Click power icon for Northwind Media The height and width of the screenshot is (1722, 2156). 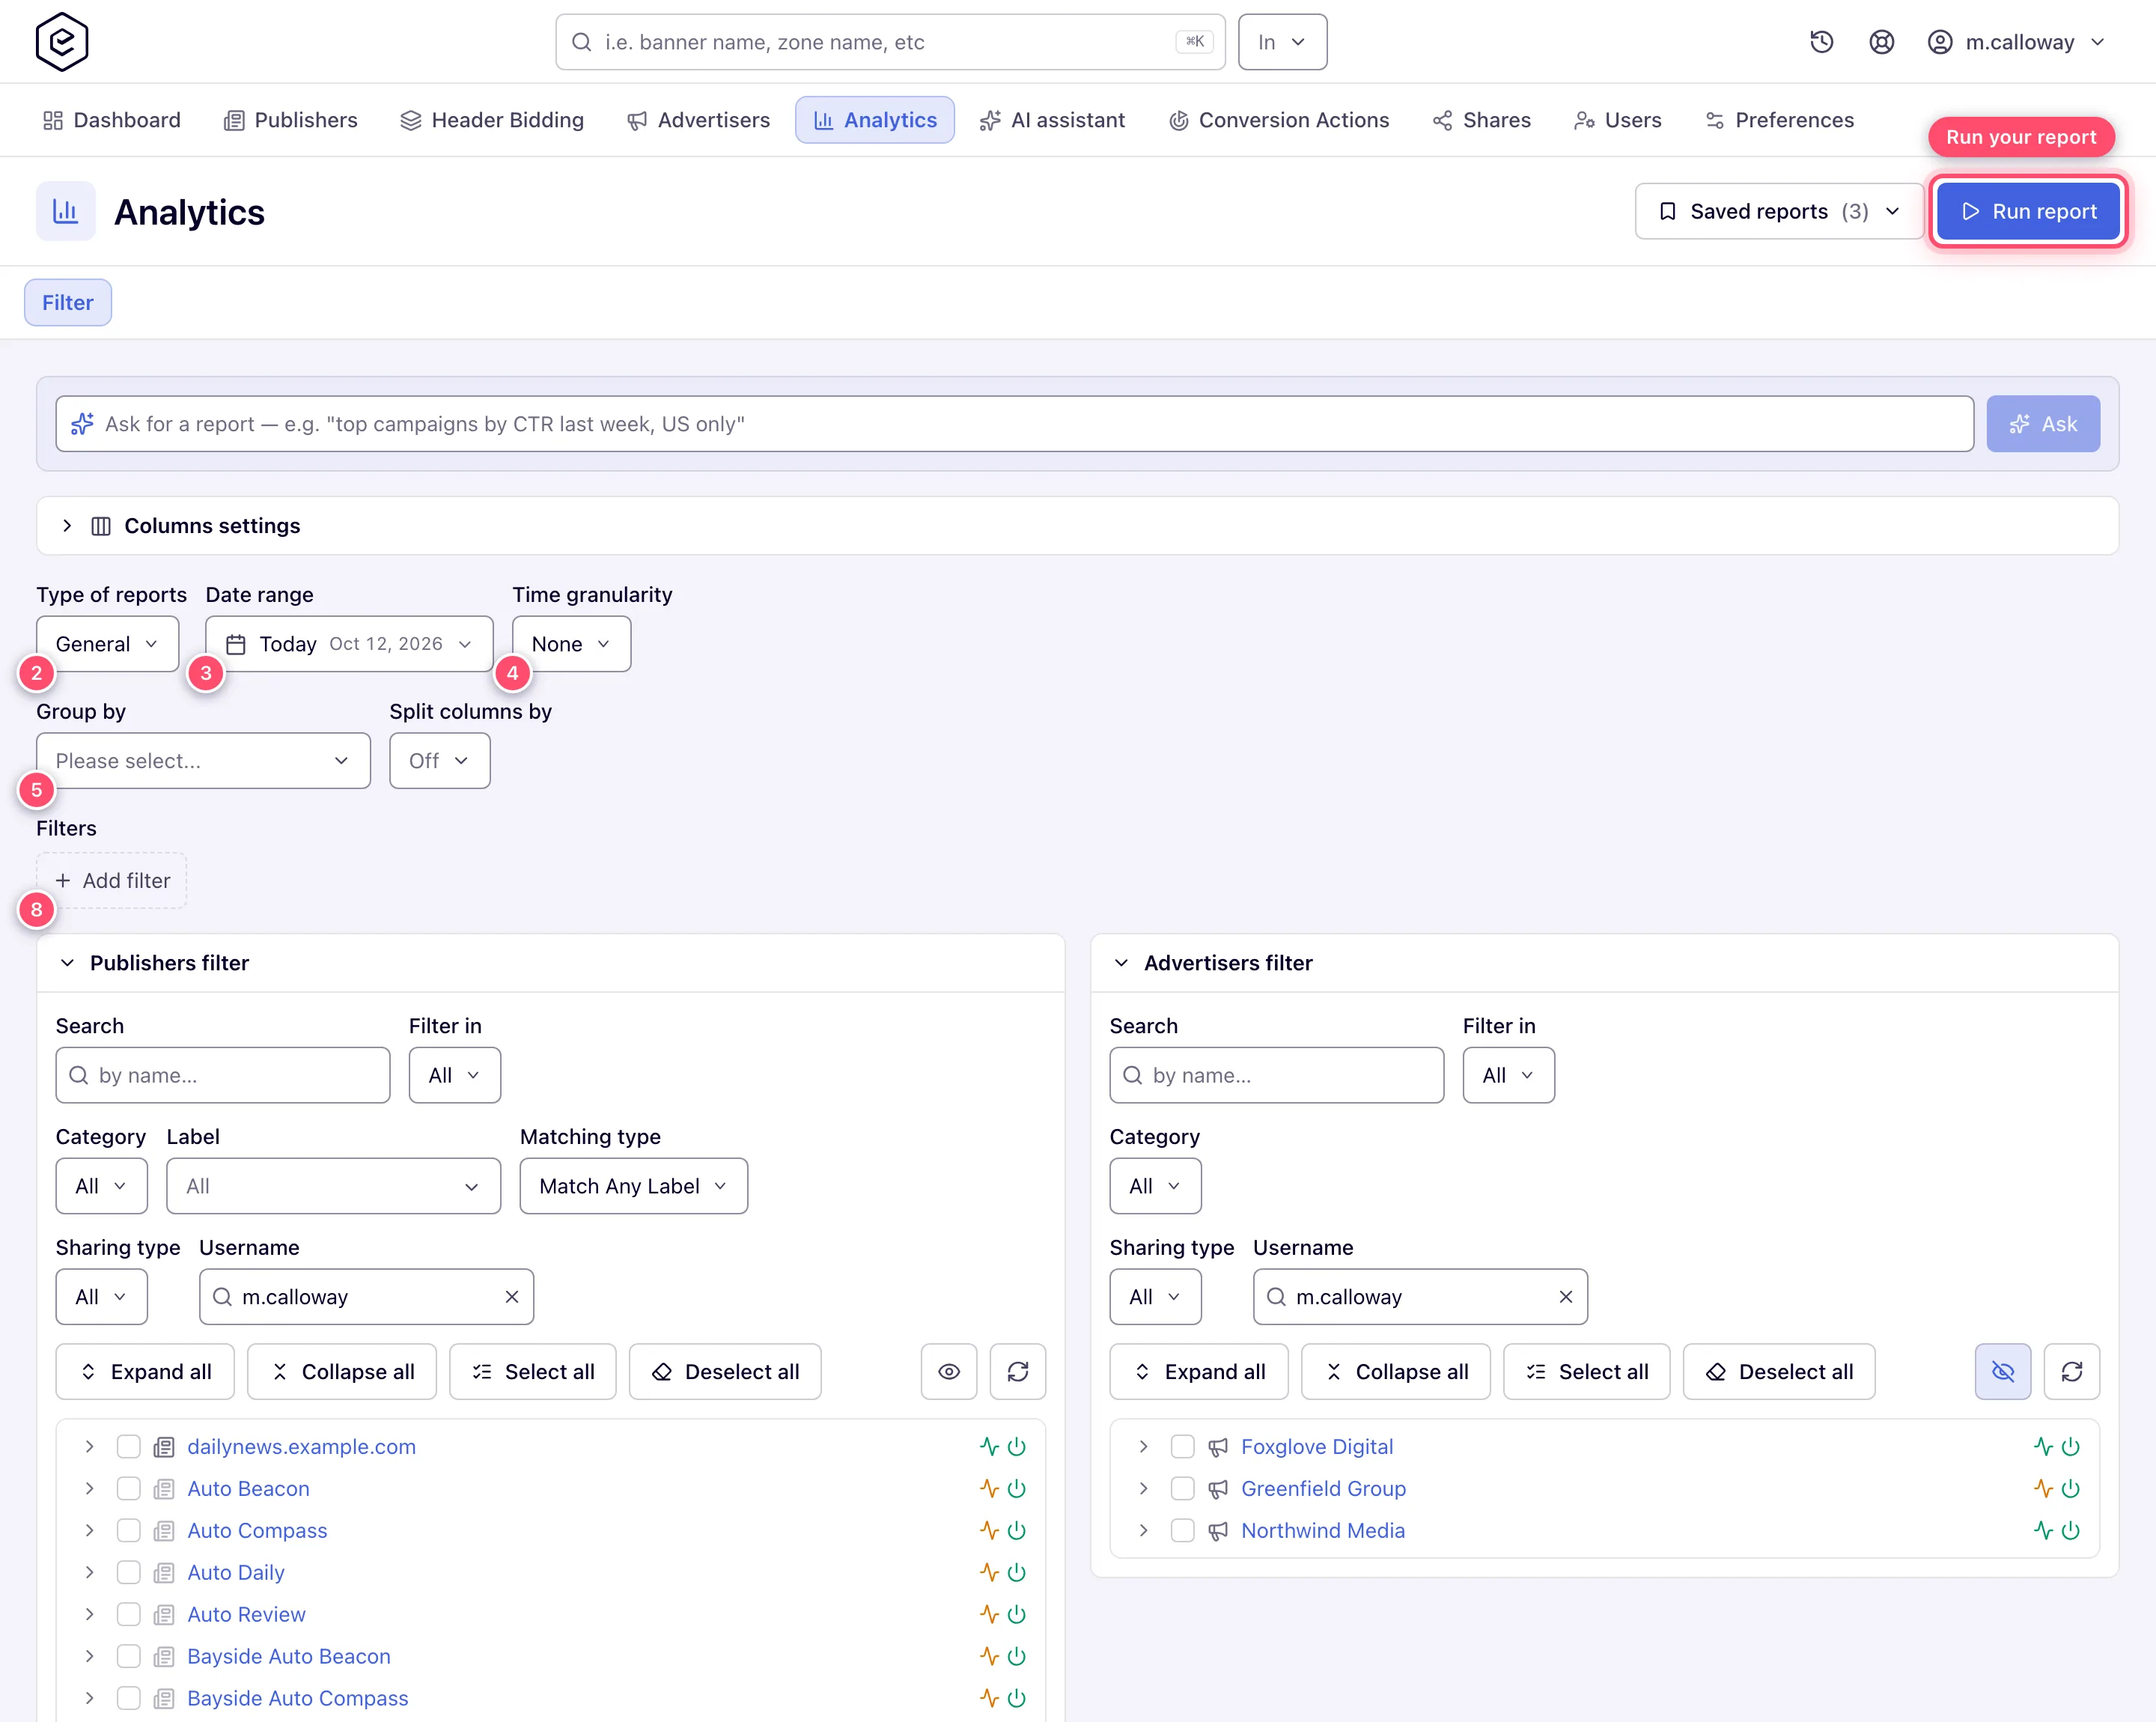[x=2071, y=1531]
